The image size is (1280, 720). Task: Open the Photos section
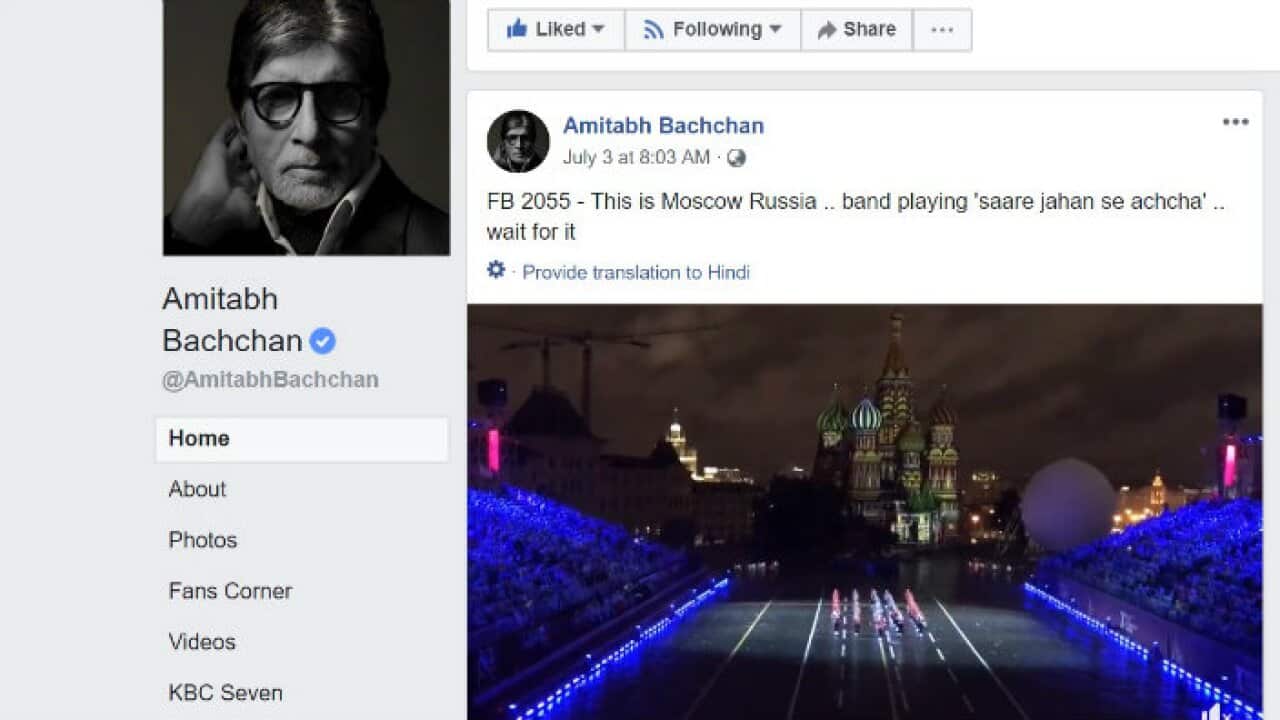point(202,540)
